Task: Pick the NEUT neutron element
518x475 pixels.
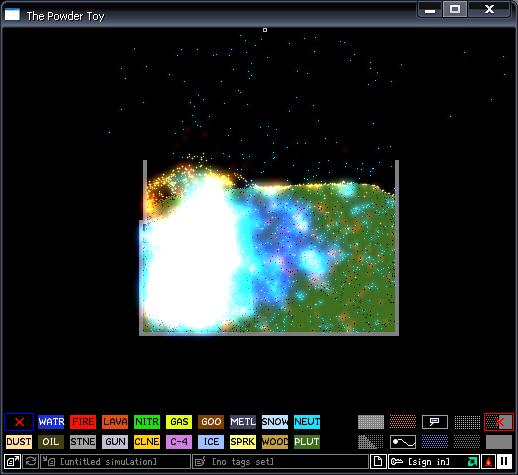Action: click(x=307, y=422)
